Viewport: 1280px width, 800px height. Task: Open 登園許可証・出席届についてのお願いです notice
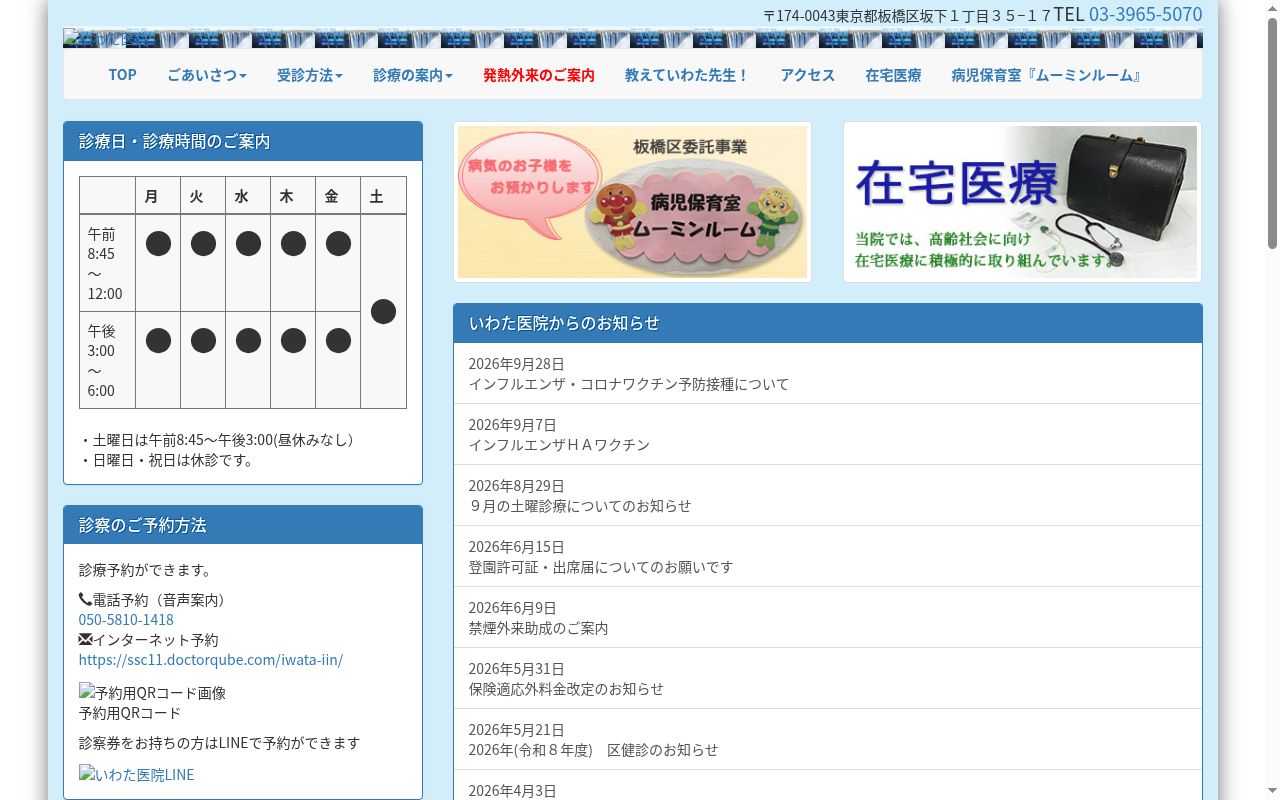[x=828, y=557]
